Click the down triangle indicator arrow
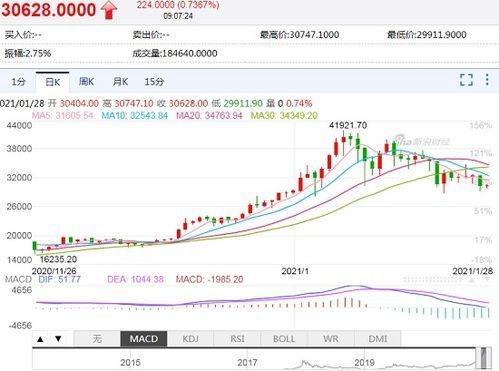The width and height of the screenshot is (499, 371). pyautogui.click(x=58, y=339)
